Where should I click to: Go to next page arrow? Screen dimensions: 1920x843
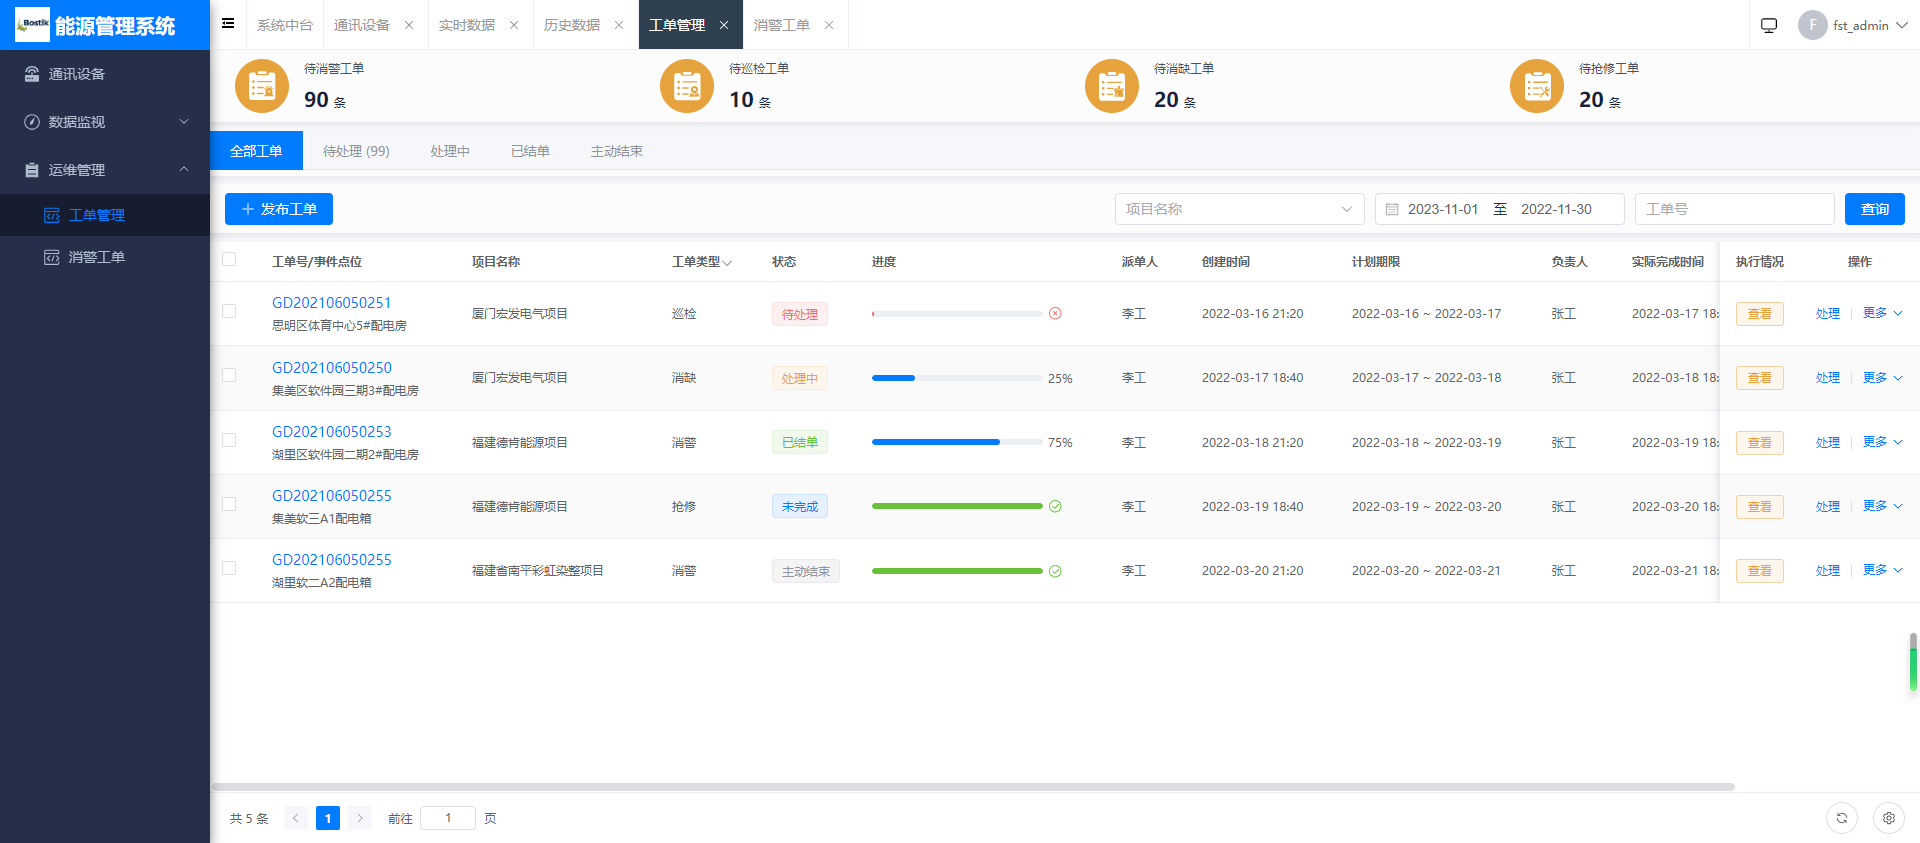coord(360,818)
